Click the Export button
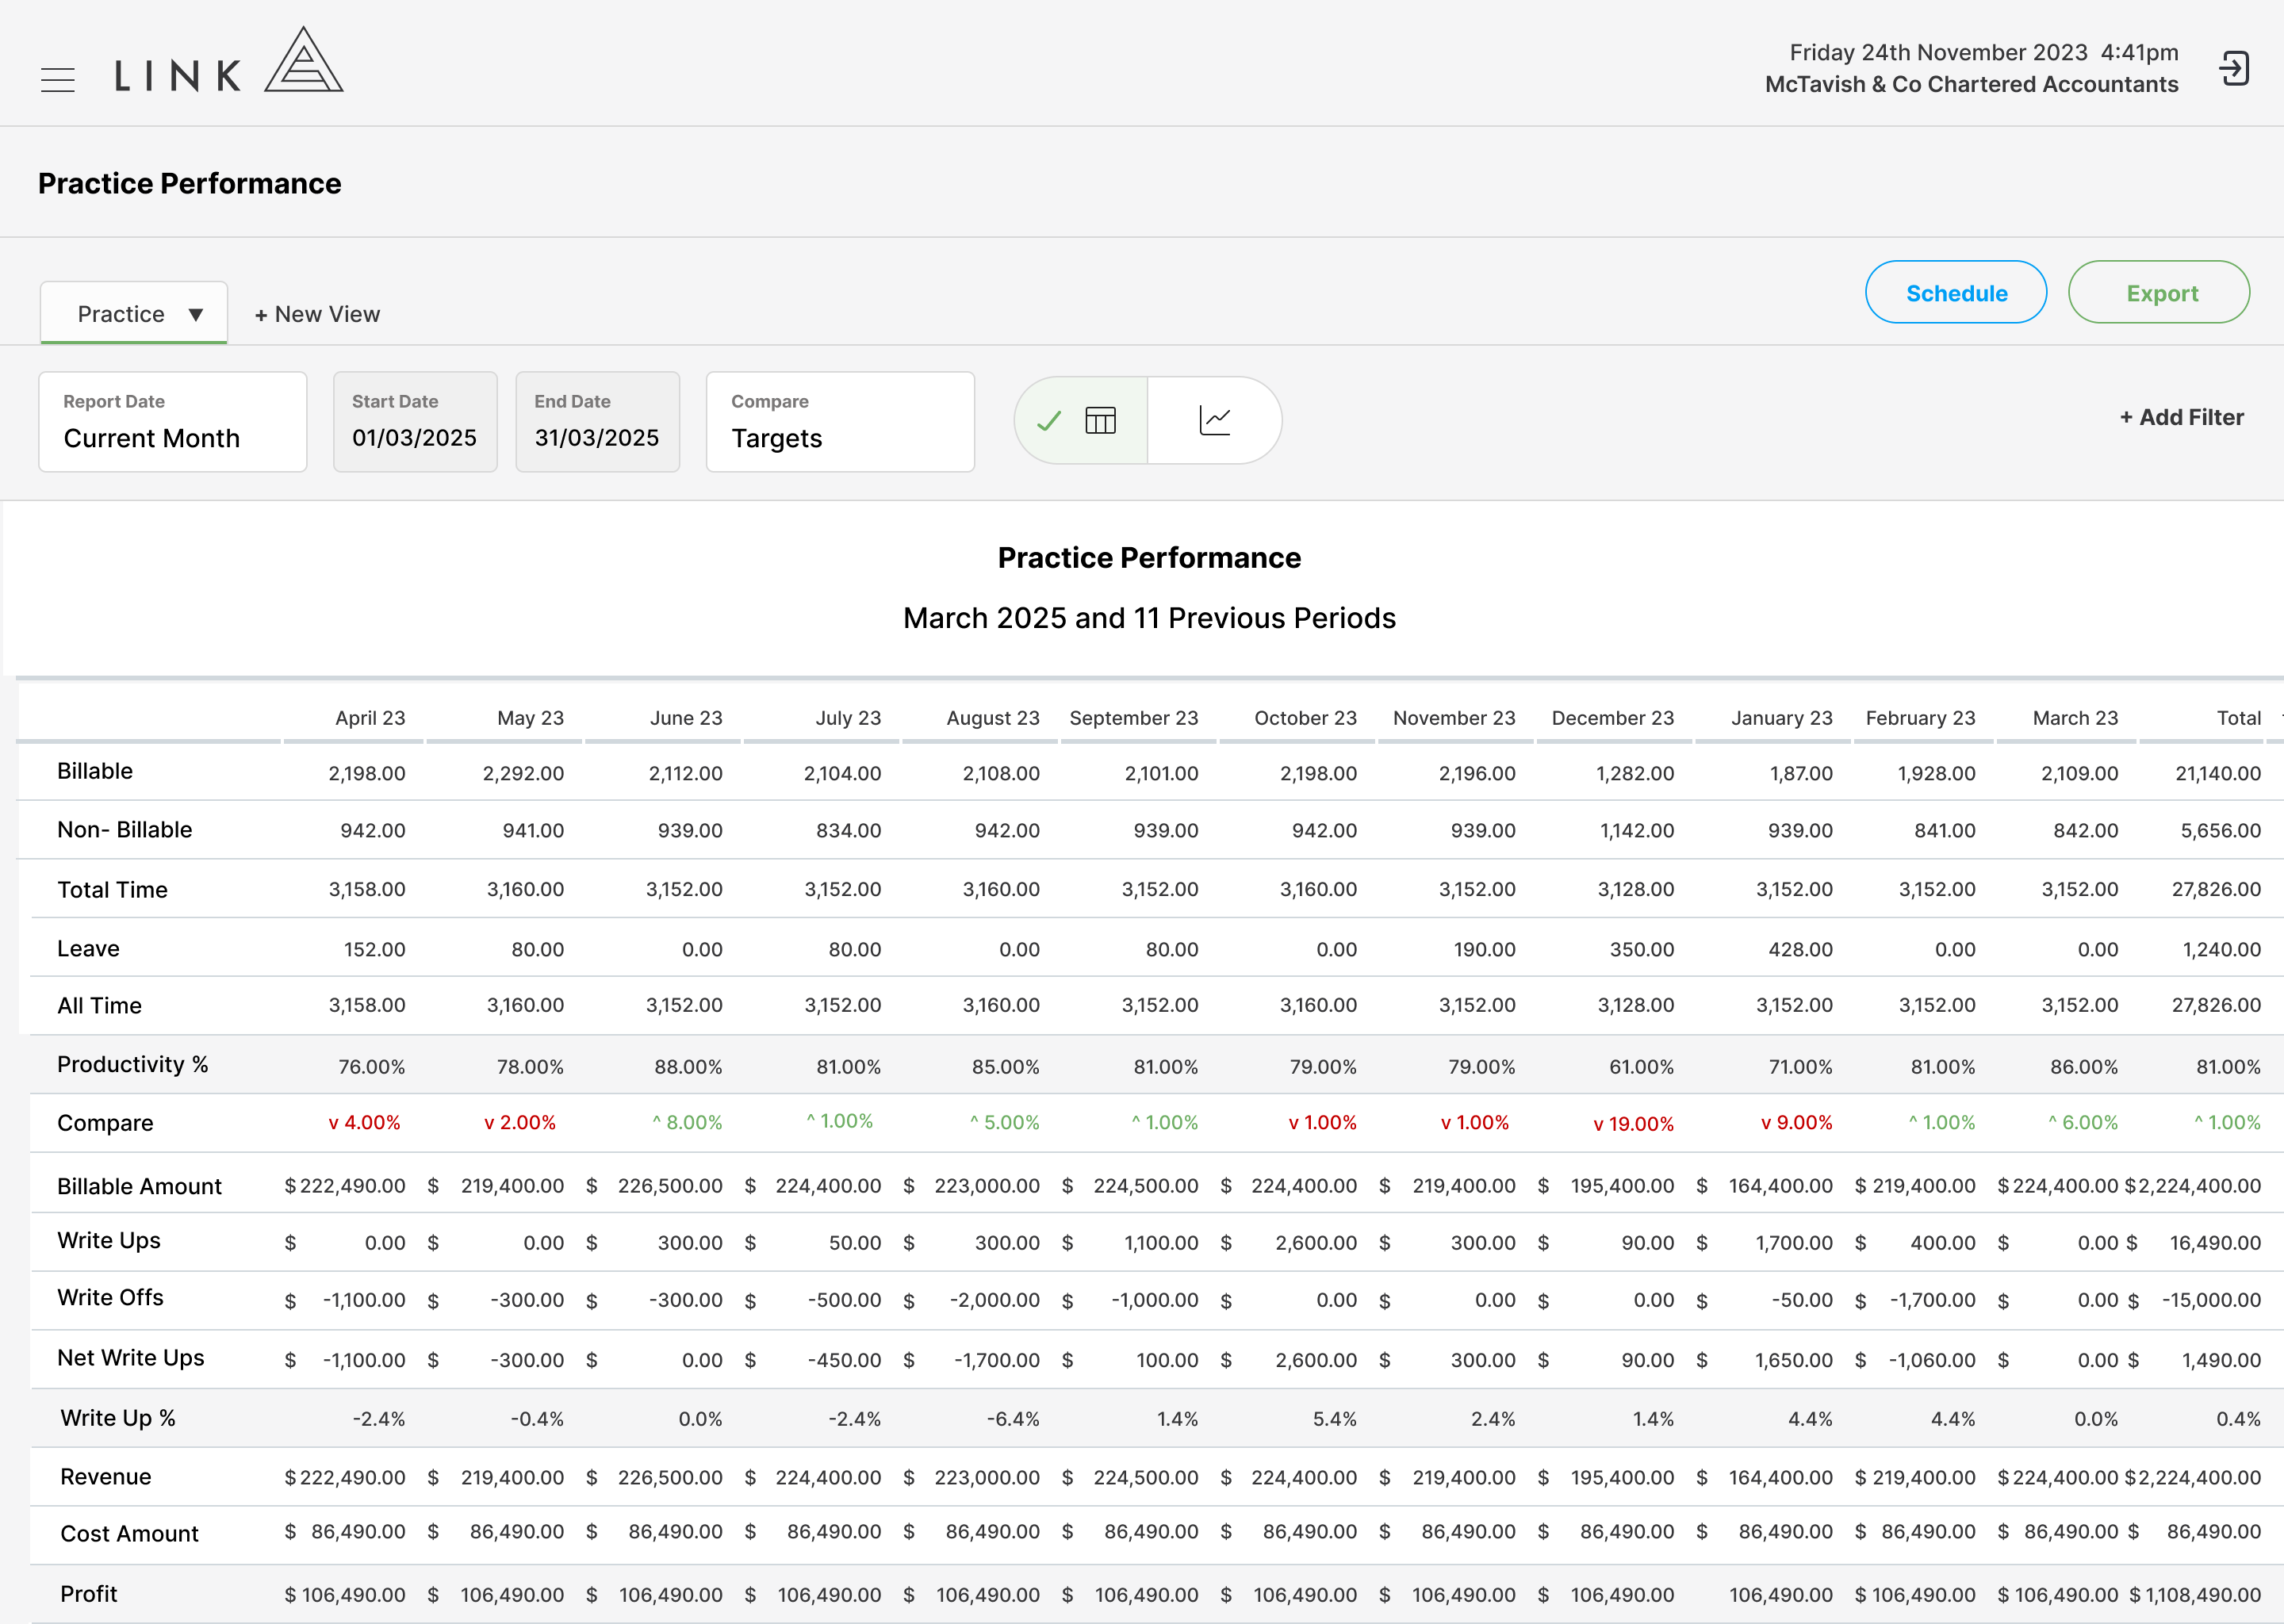 point(2159,293)
